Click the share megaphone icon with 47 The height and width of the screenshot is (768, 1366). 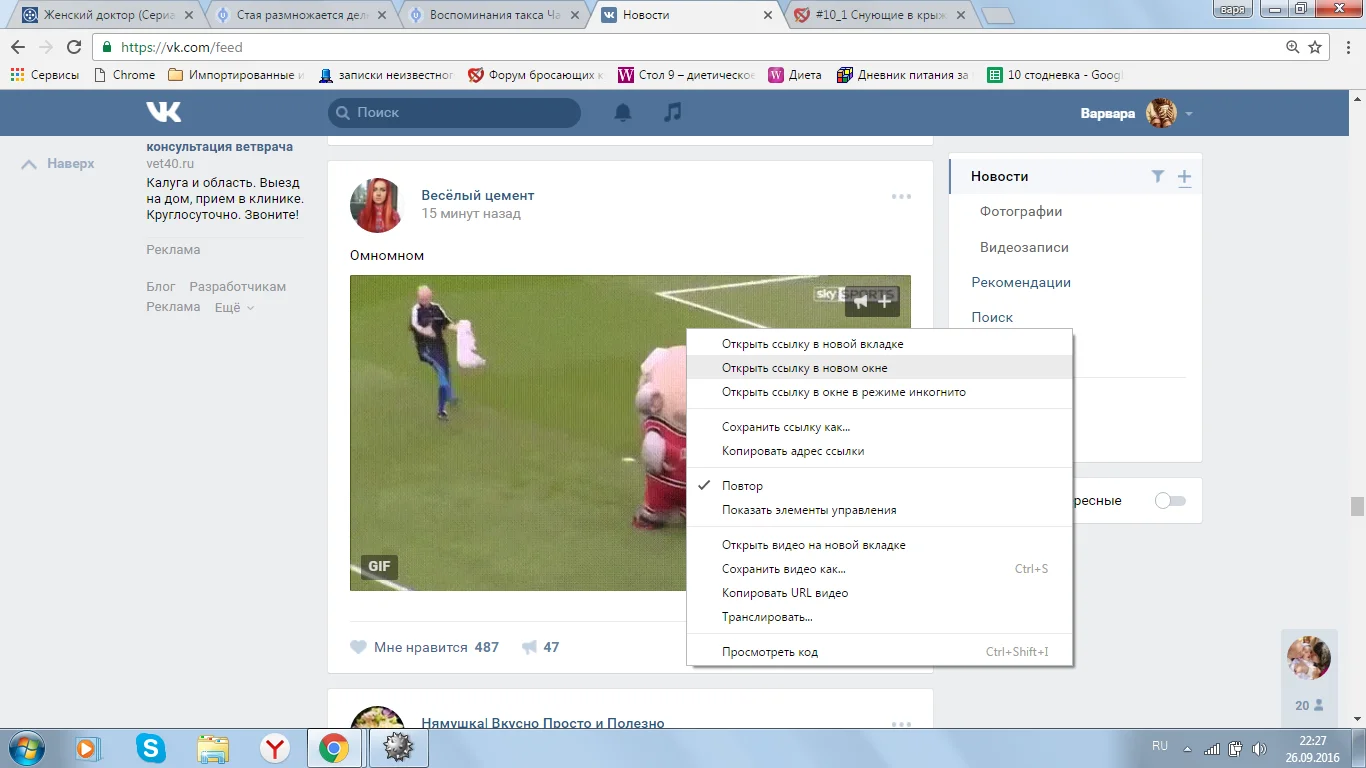click(530, 647)
